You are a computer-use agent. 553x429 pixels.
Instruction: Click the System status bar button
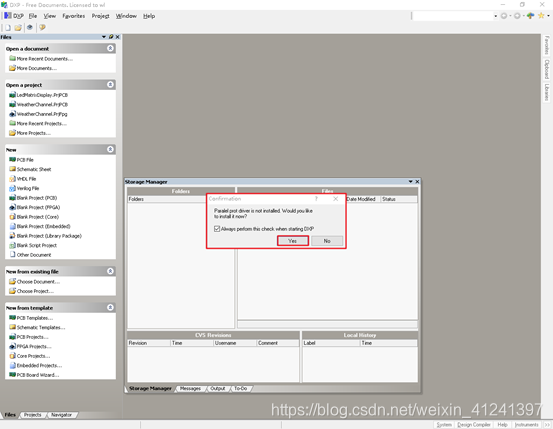tap(444, 425)
